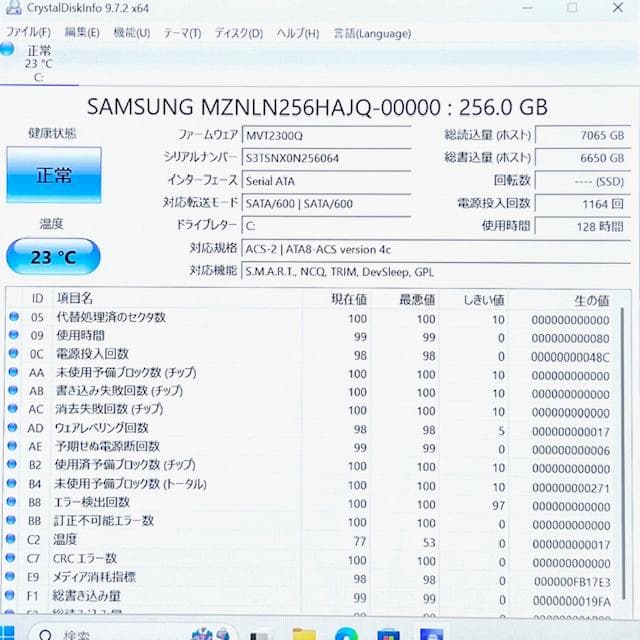Screen dimensions: 640x640
Task: Click the 23 °C temperature button
Action: coord(53,257)
